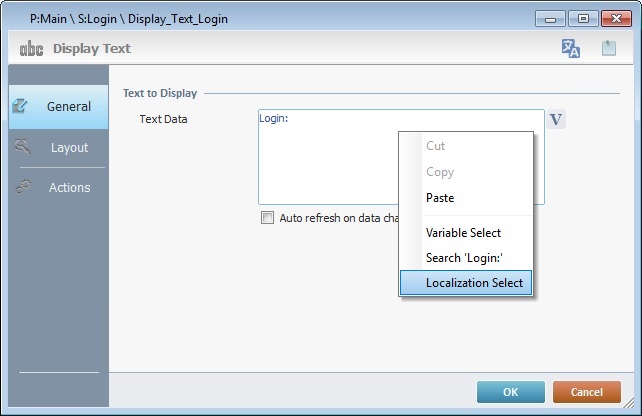Go to the Actions tab

point(58,187)
